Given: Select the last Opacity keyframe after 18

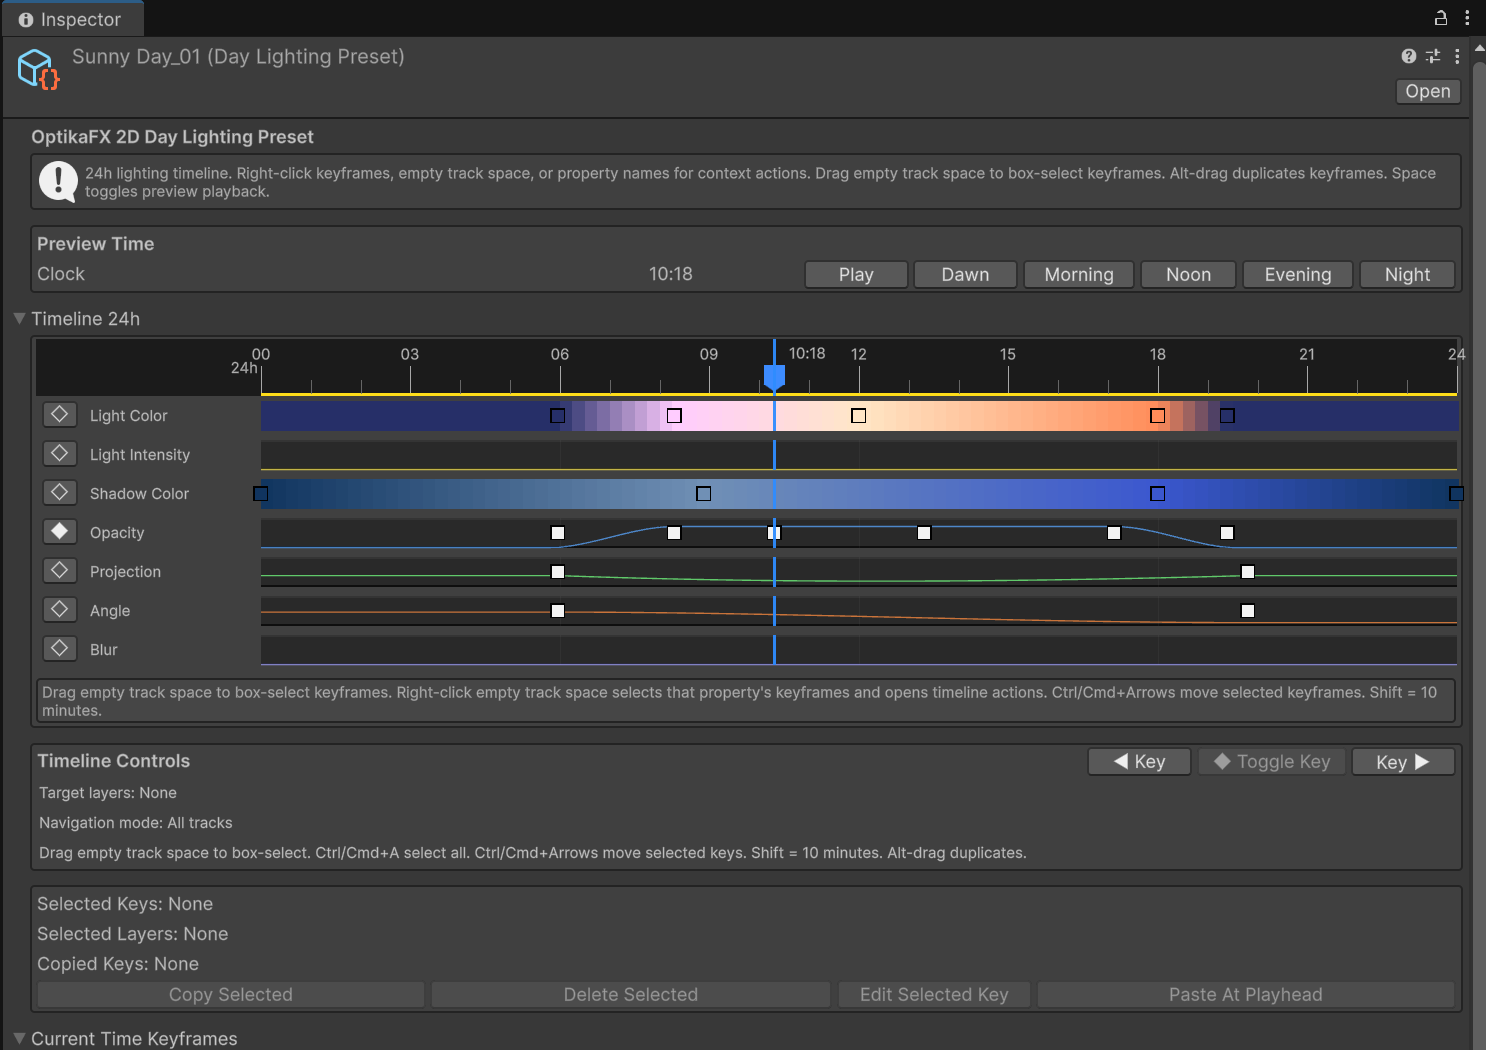Looking at the screenshot, I should 1228,533.
